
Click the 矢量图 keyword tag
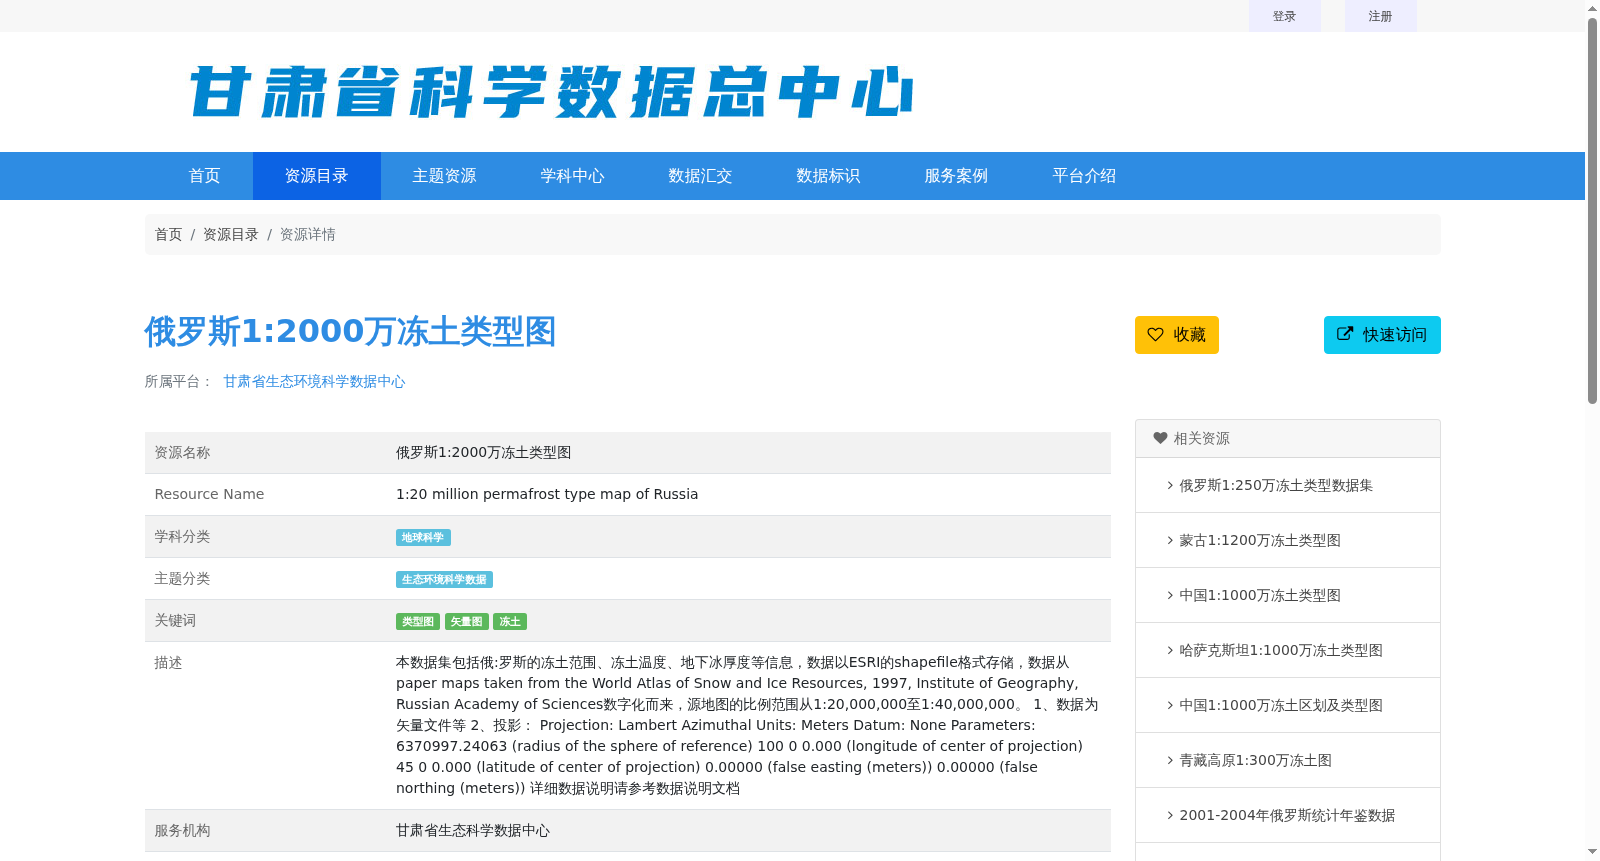[x=467, y=622]
